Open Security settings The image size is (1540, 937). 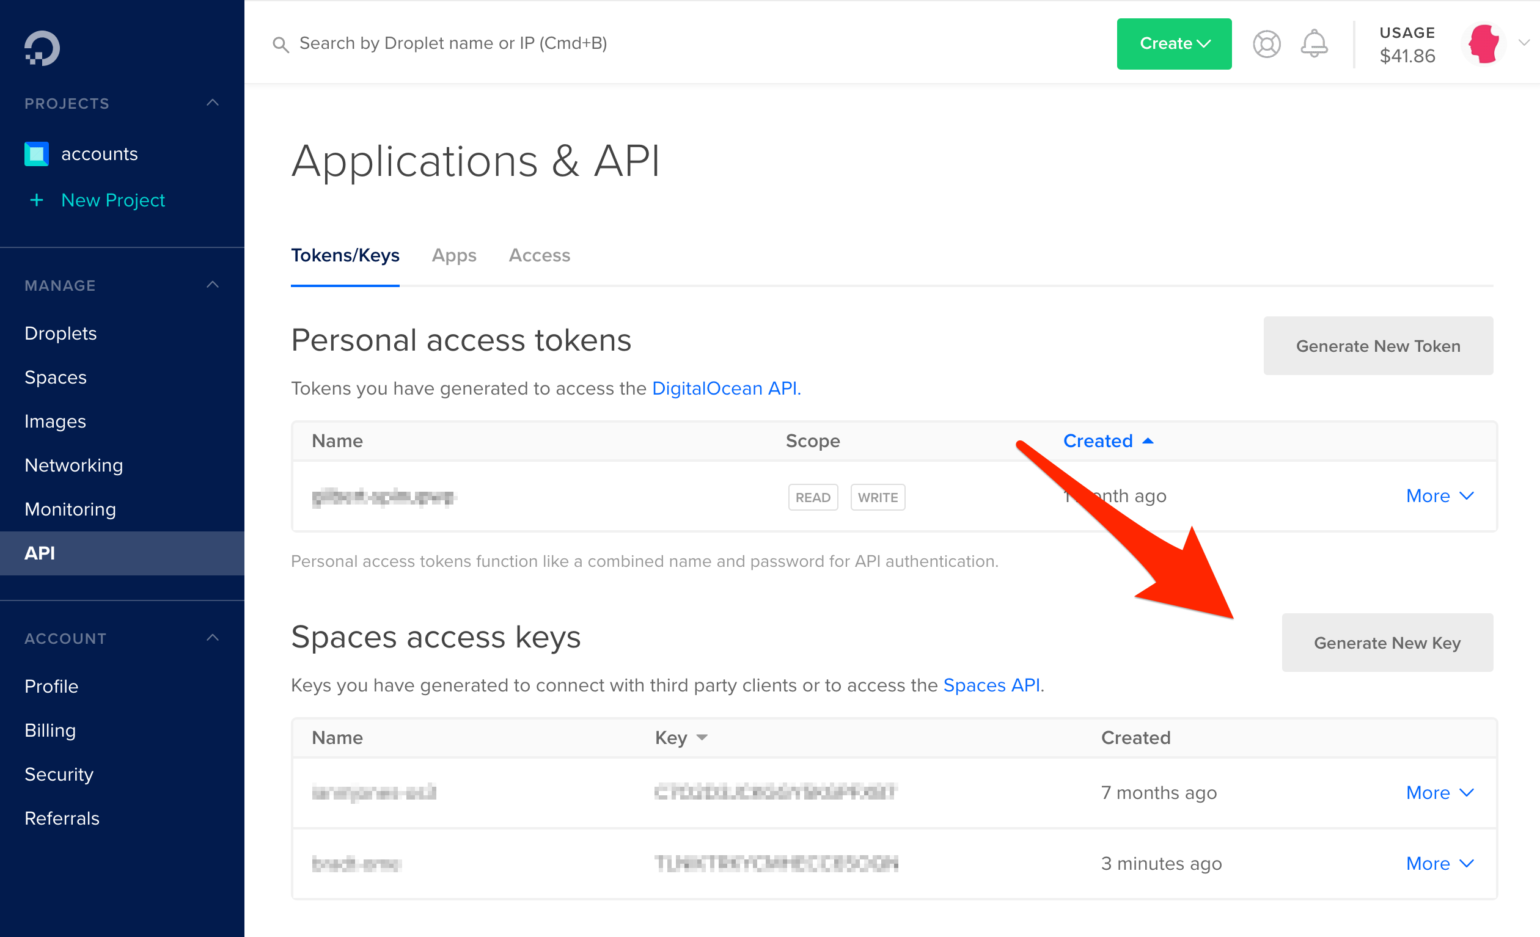59,775
